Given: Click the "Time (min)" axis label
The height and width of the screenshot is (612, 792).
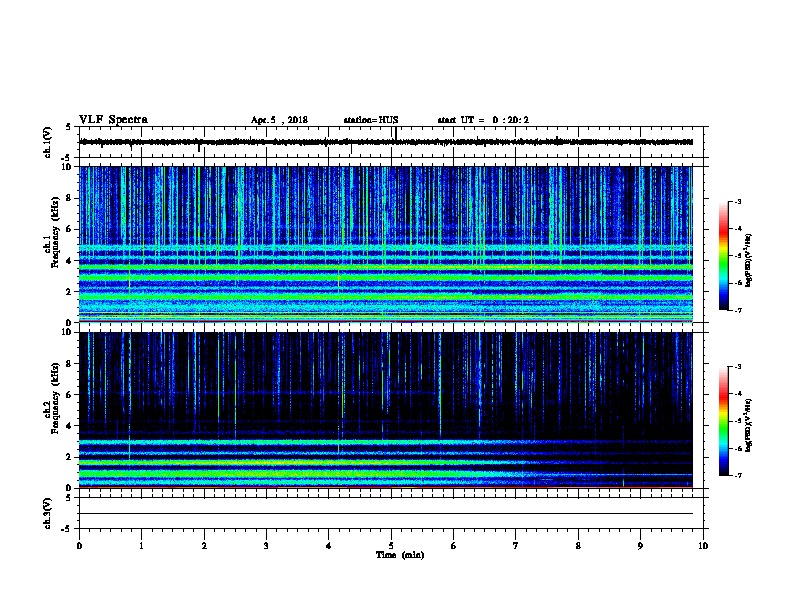Looking at the screenshot, I should (400, 555).
